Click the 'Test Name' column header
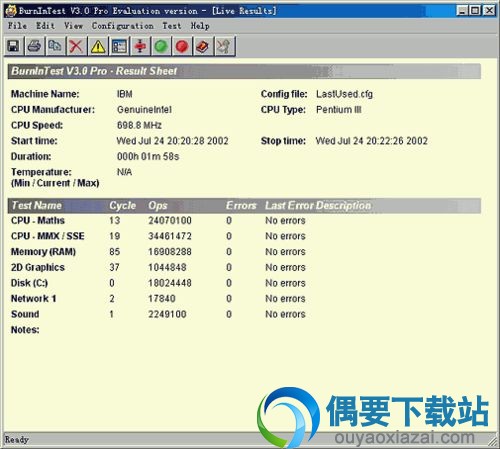 click(37, 205)
